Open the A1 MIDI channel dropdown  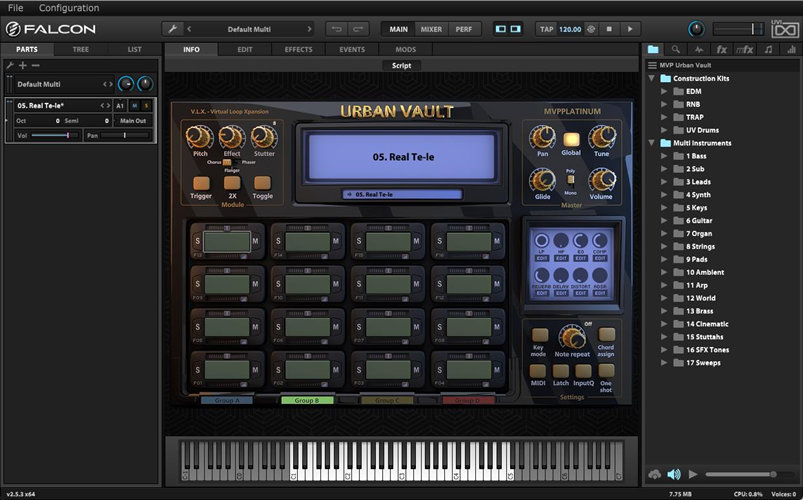[120, 106]
